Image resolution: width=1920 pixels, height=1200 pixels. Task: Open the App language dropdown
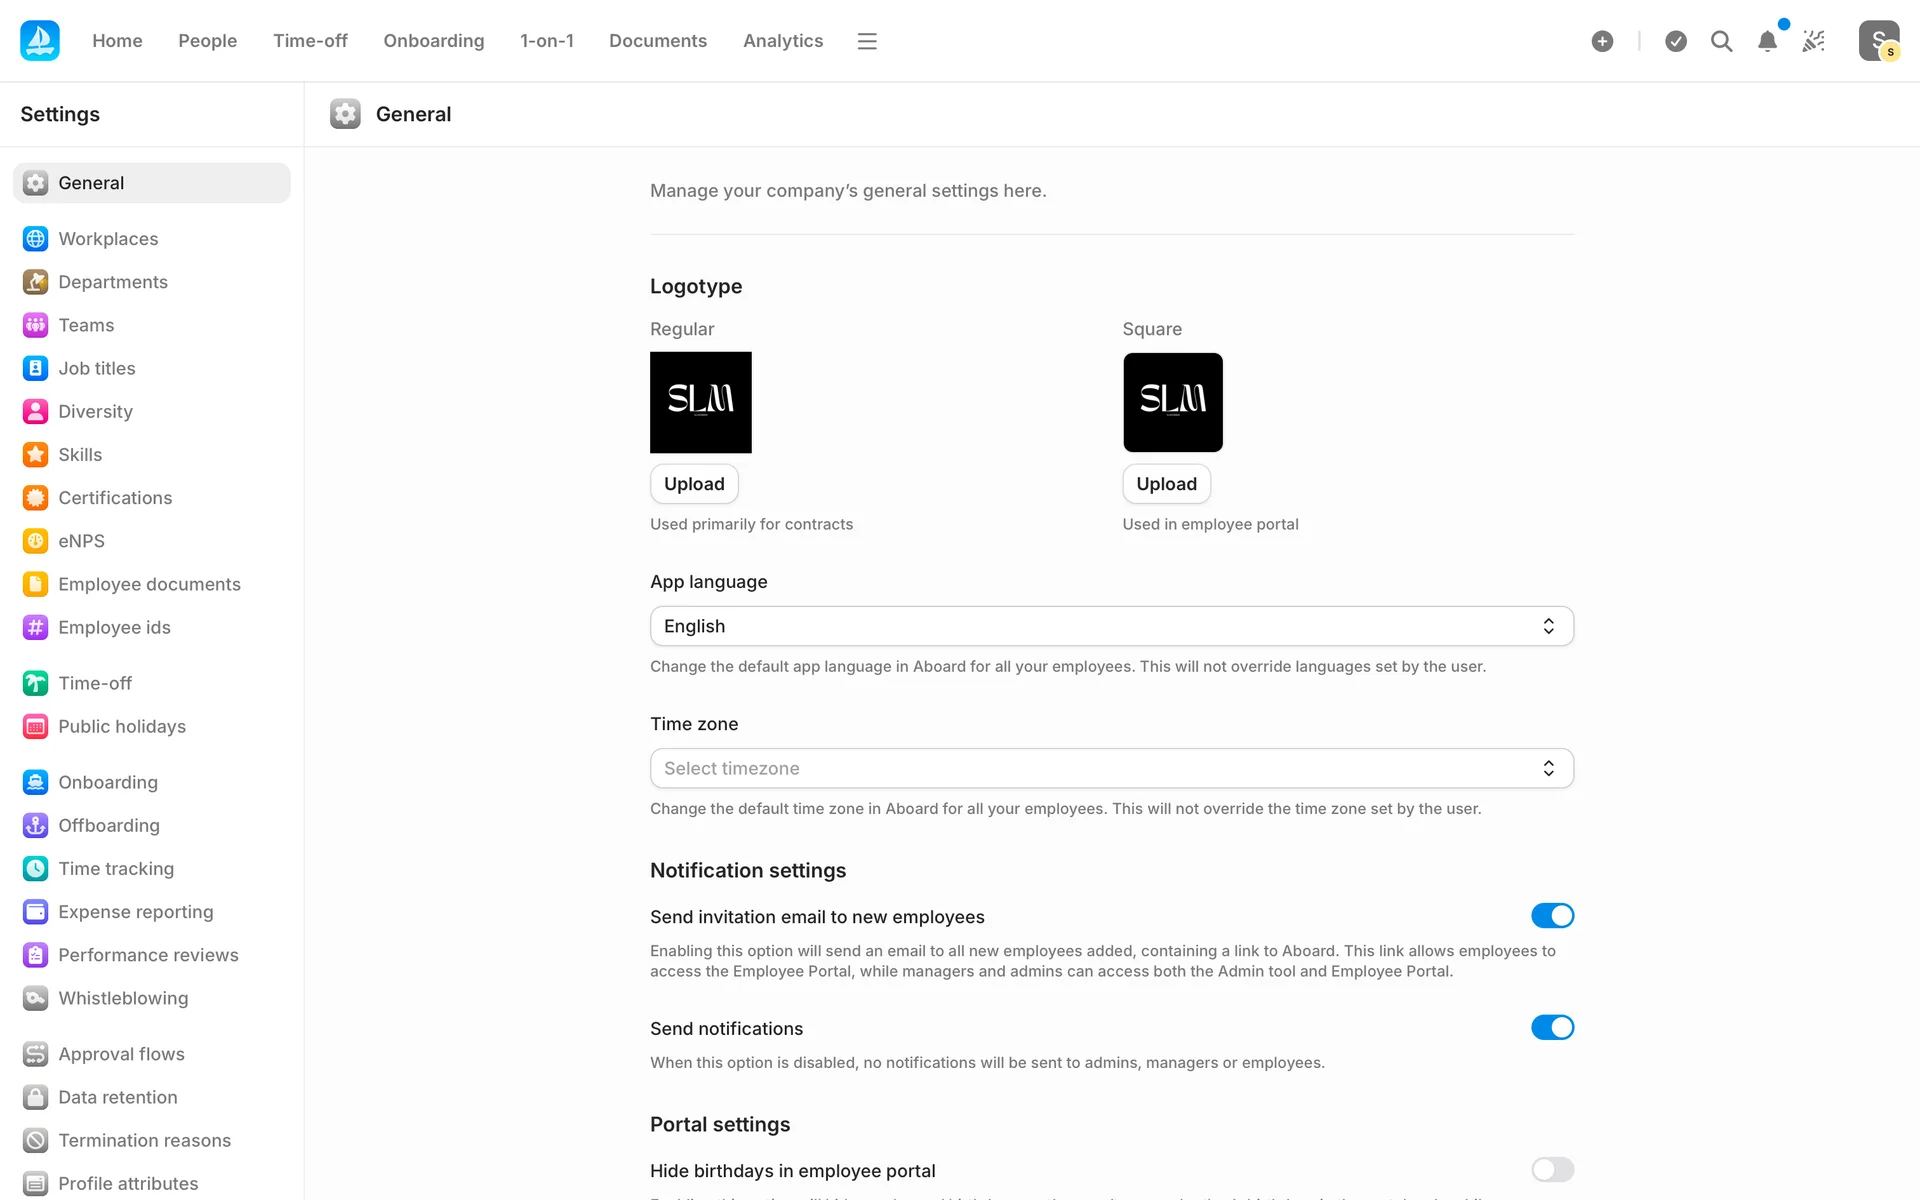(1111, 626)
